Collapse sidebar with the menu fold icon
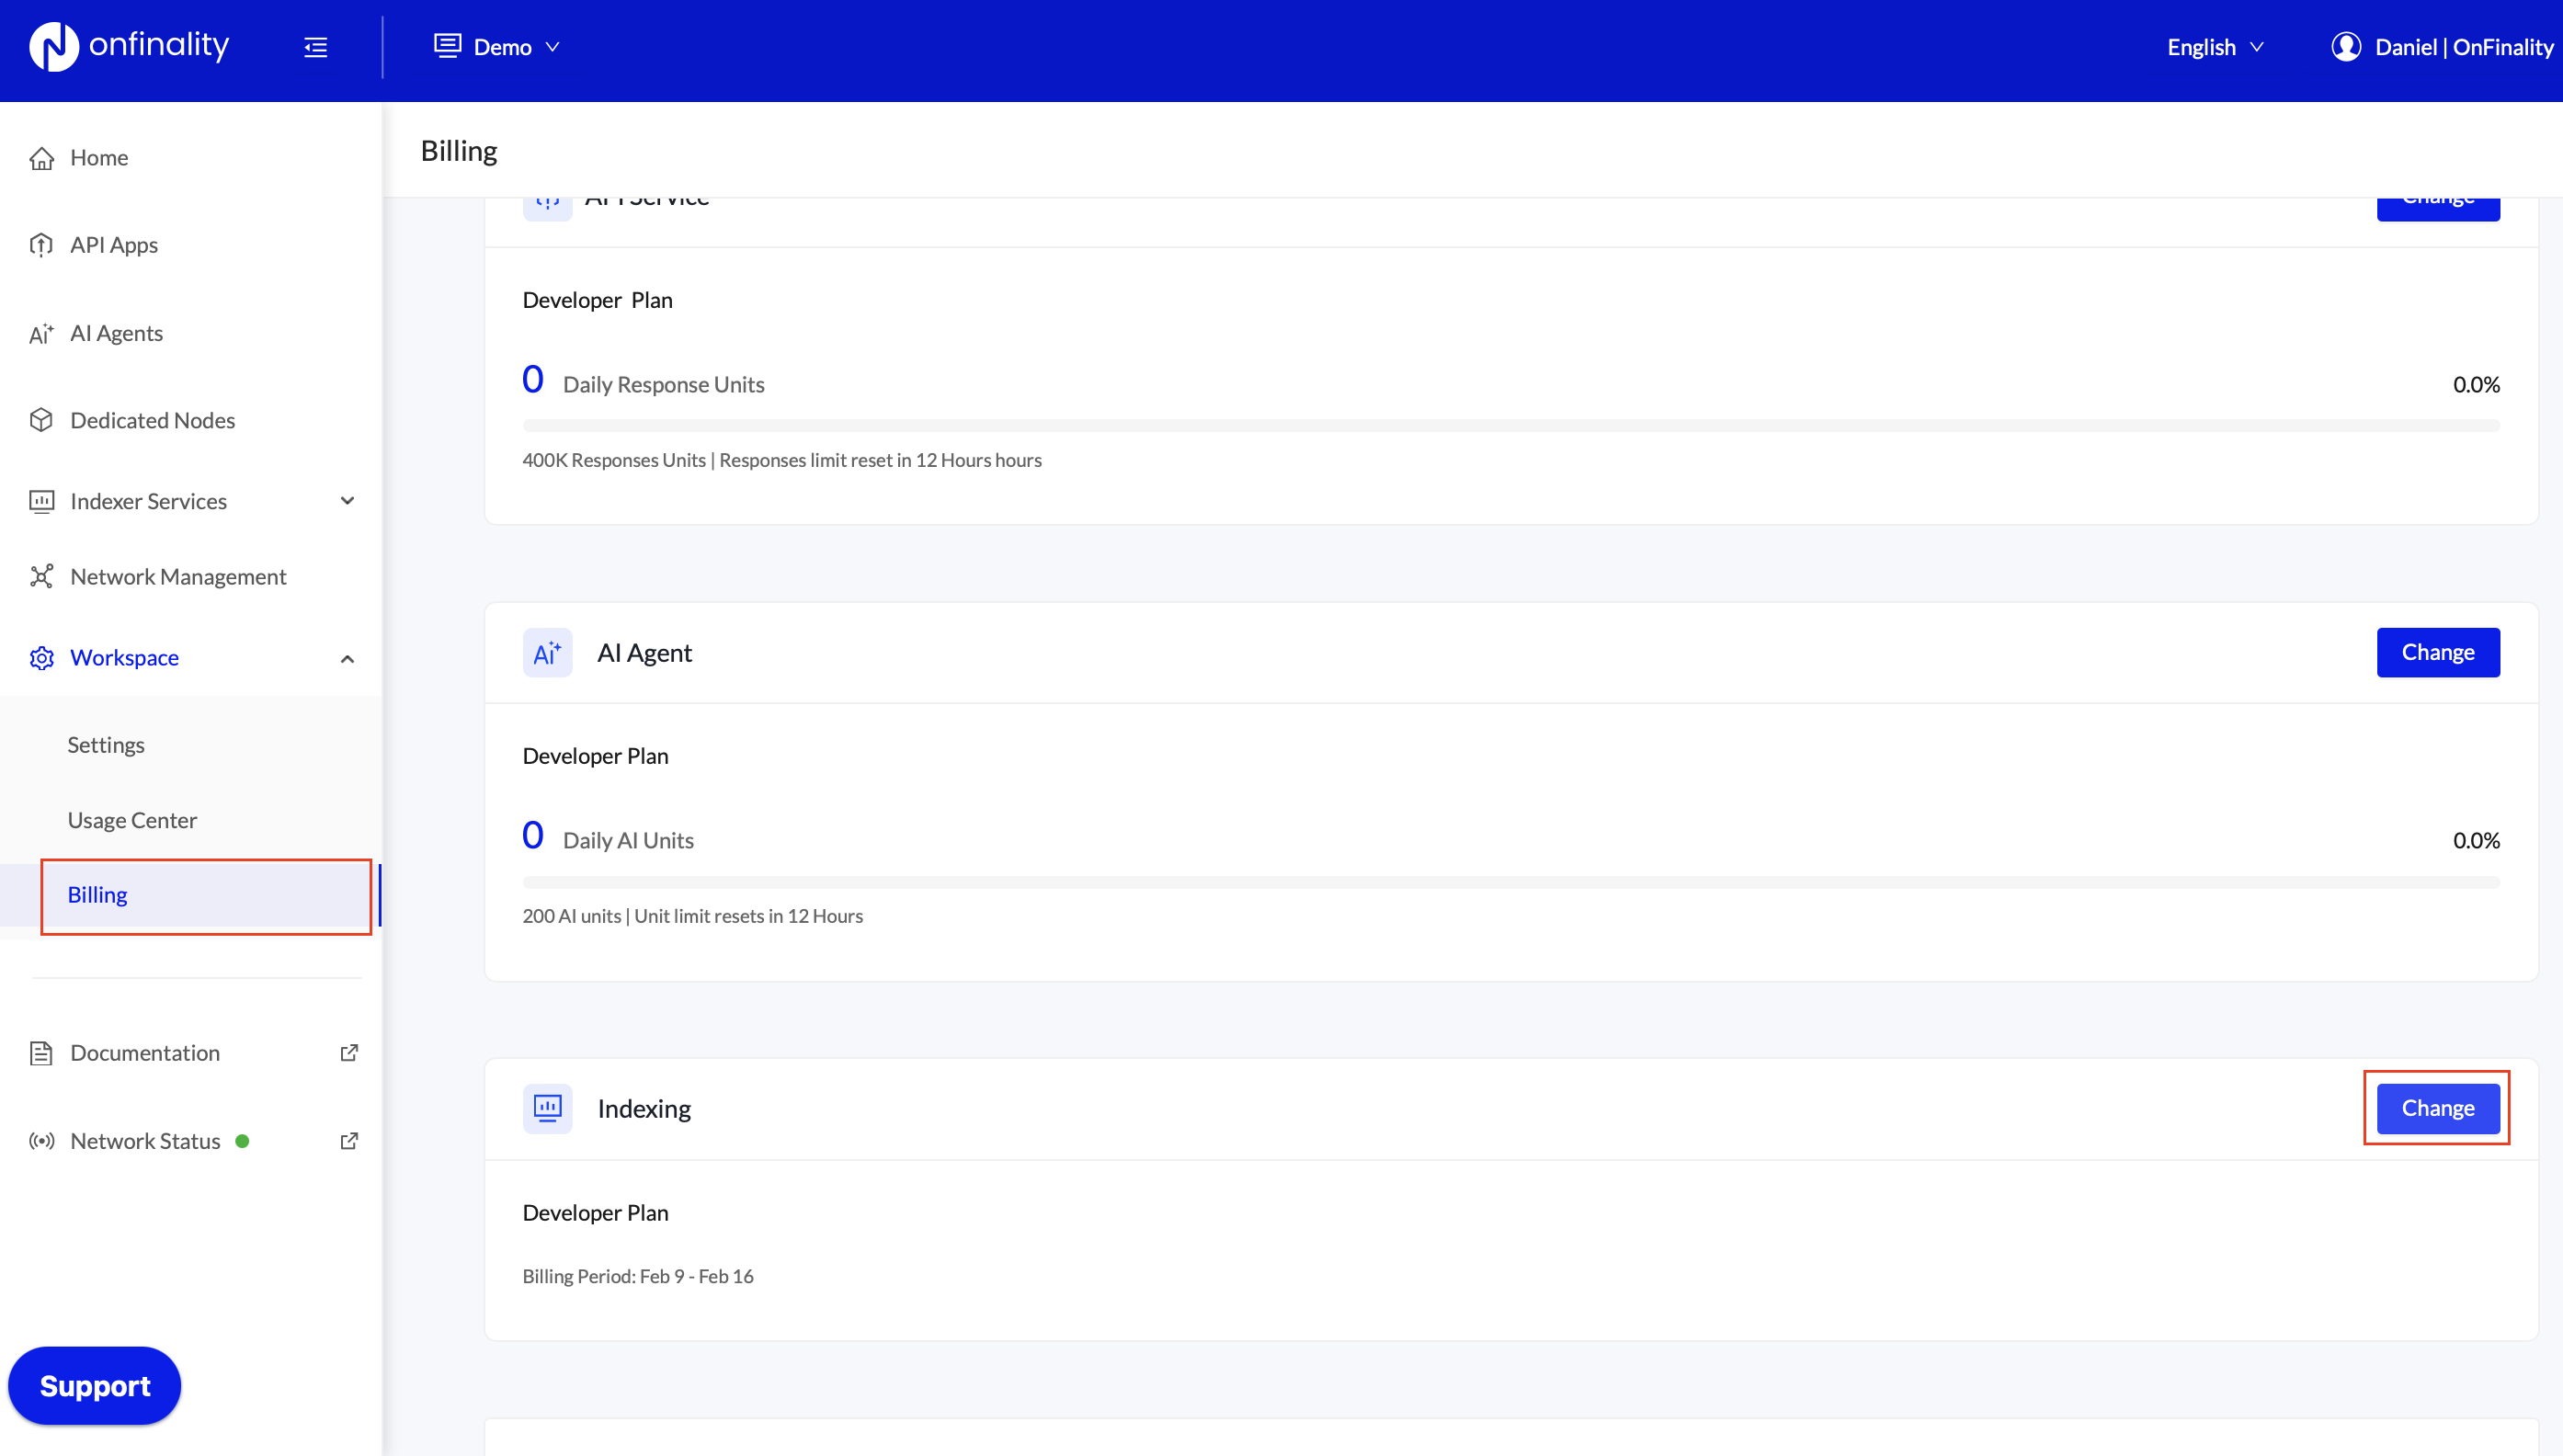Image resolution: width=2563 pixels, height=1456 pixels. tap(316, 47)
